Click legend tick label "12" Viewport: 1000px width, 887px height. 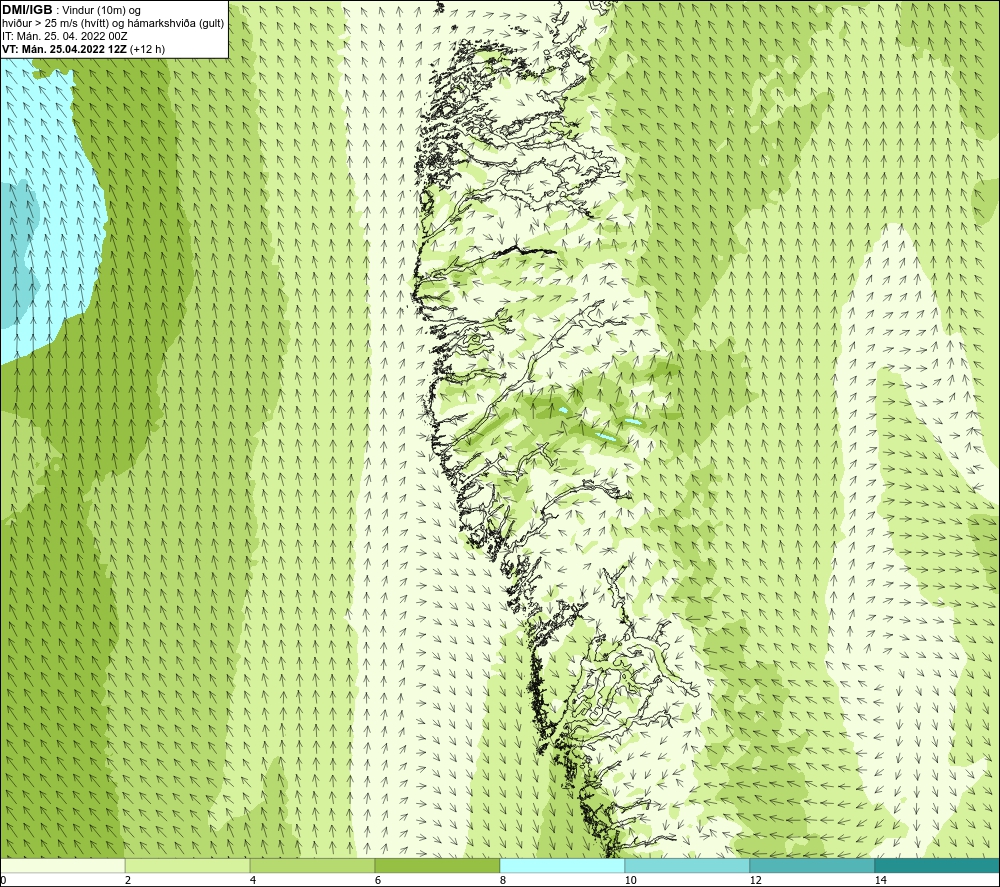tap(755, 880)
